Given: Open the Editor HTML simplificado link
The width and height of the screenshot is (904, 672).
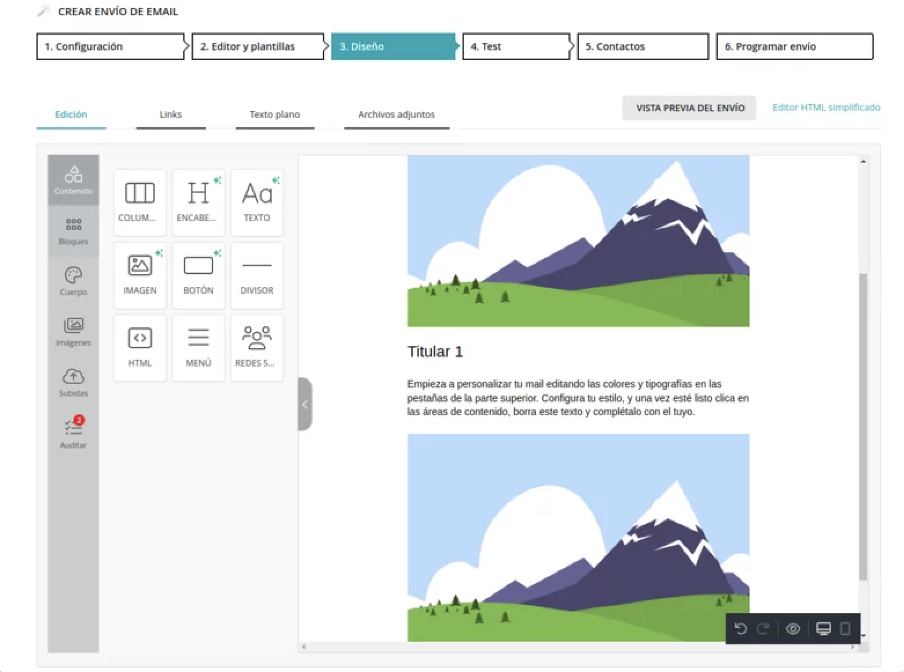Looking at the screenshot, I should (826, 107).
